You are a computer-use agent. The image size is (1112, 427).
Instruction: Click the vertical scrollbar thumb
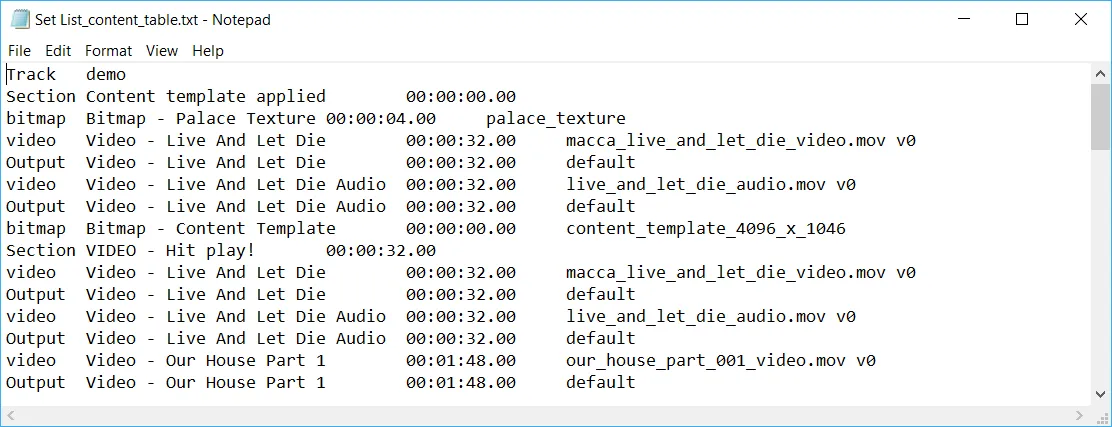coord(1099,116)
